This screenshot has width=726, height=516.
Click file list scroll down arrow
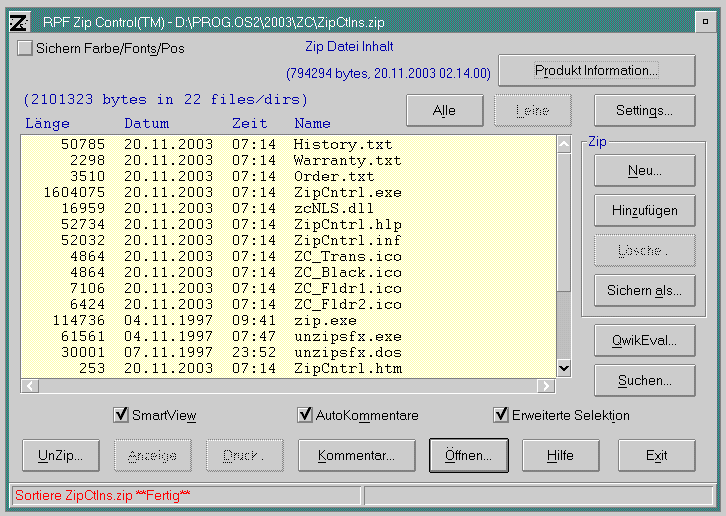tap(564, 369)
